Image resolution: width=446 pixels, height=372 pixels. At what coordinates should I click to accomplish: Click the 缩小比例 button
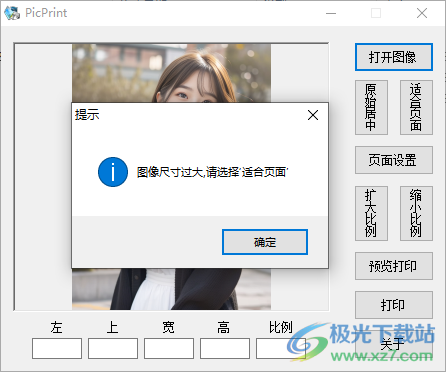click(x=416, y=213)
